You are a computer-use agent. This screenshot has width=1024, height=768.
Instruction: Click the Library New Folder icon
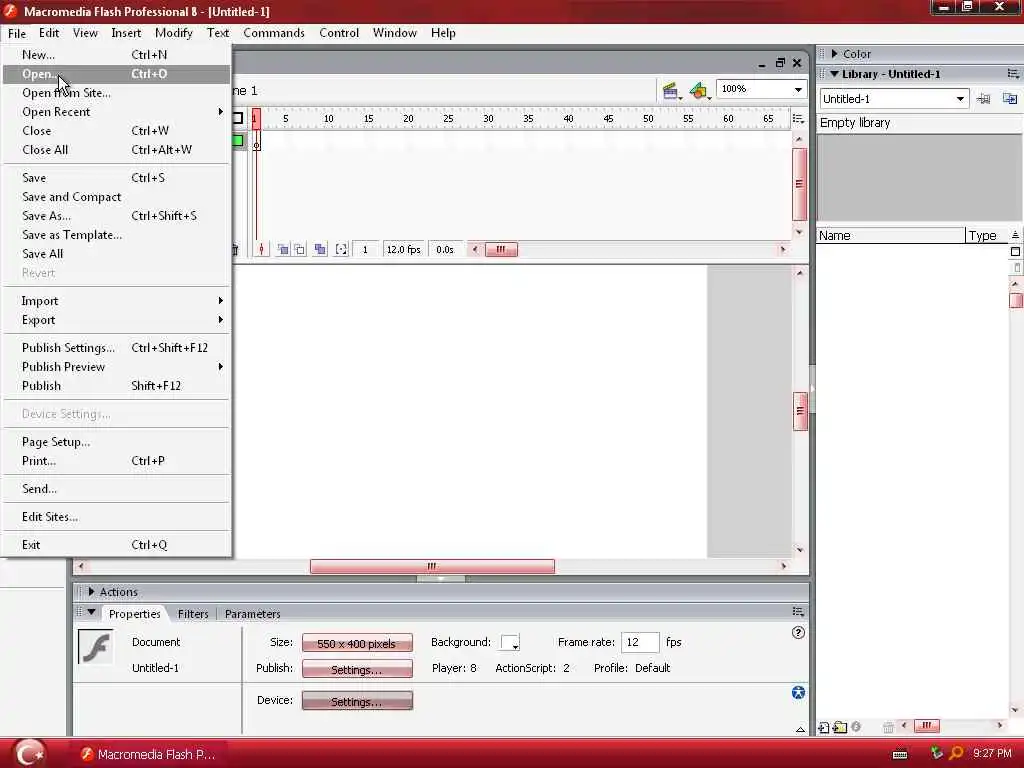tap(840, 727)
